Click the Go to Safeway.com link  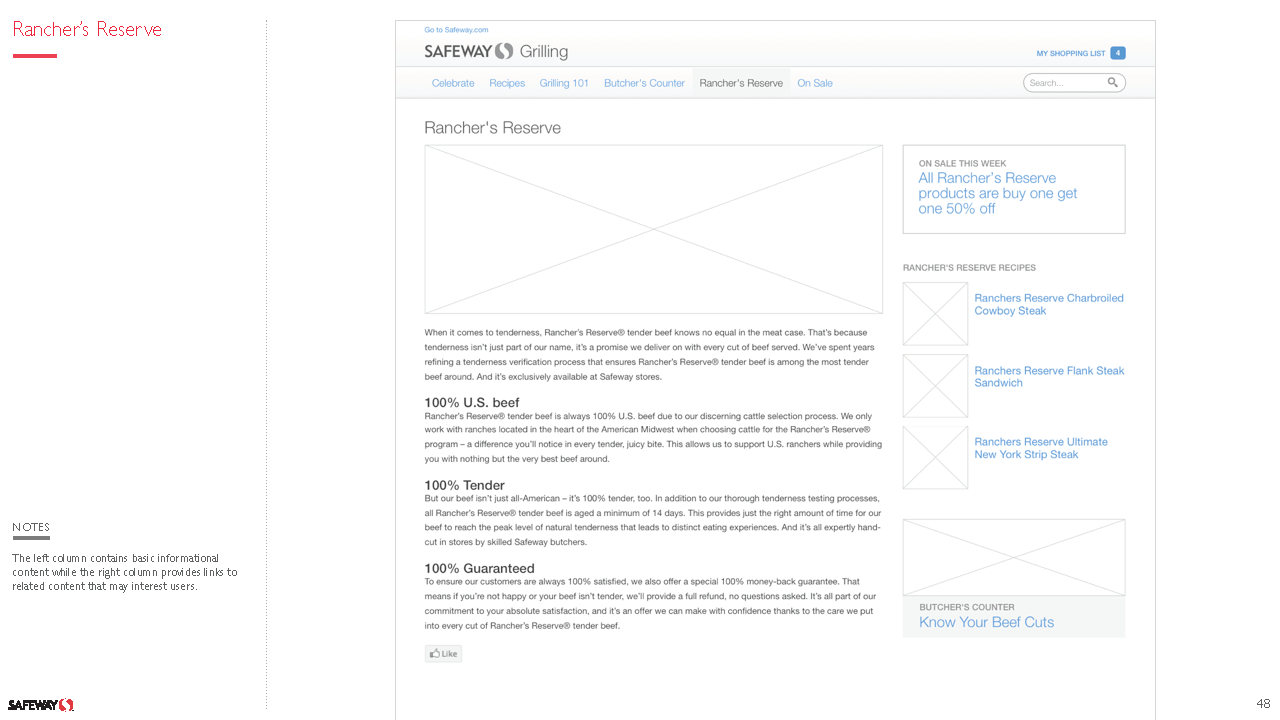click(456, 30)
